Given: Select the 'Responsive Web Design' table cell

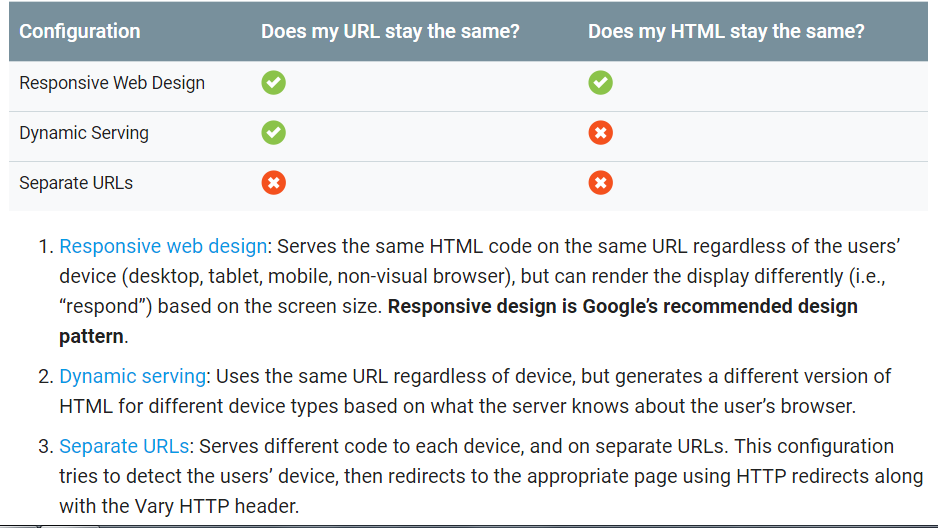Looking at the screenshot, I should pyautogui.click(x=112, y=83).
